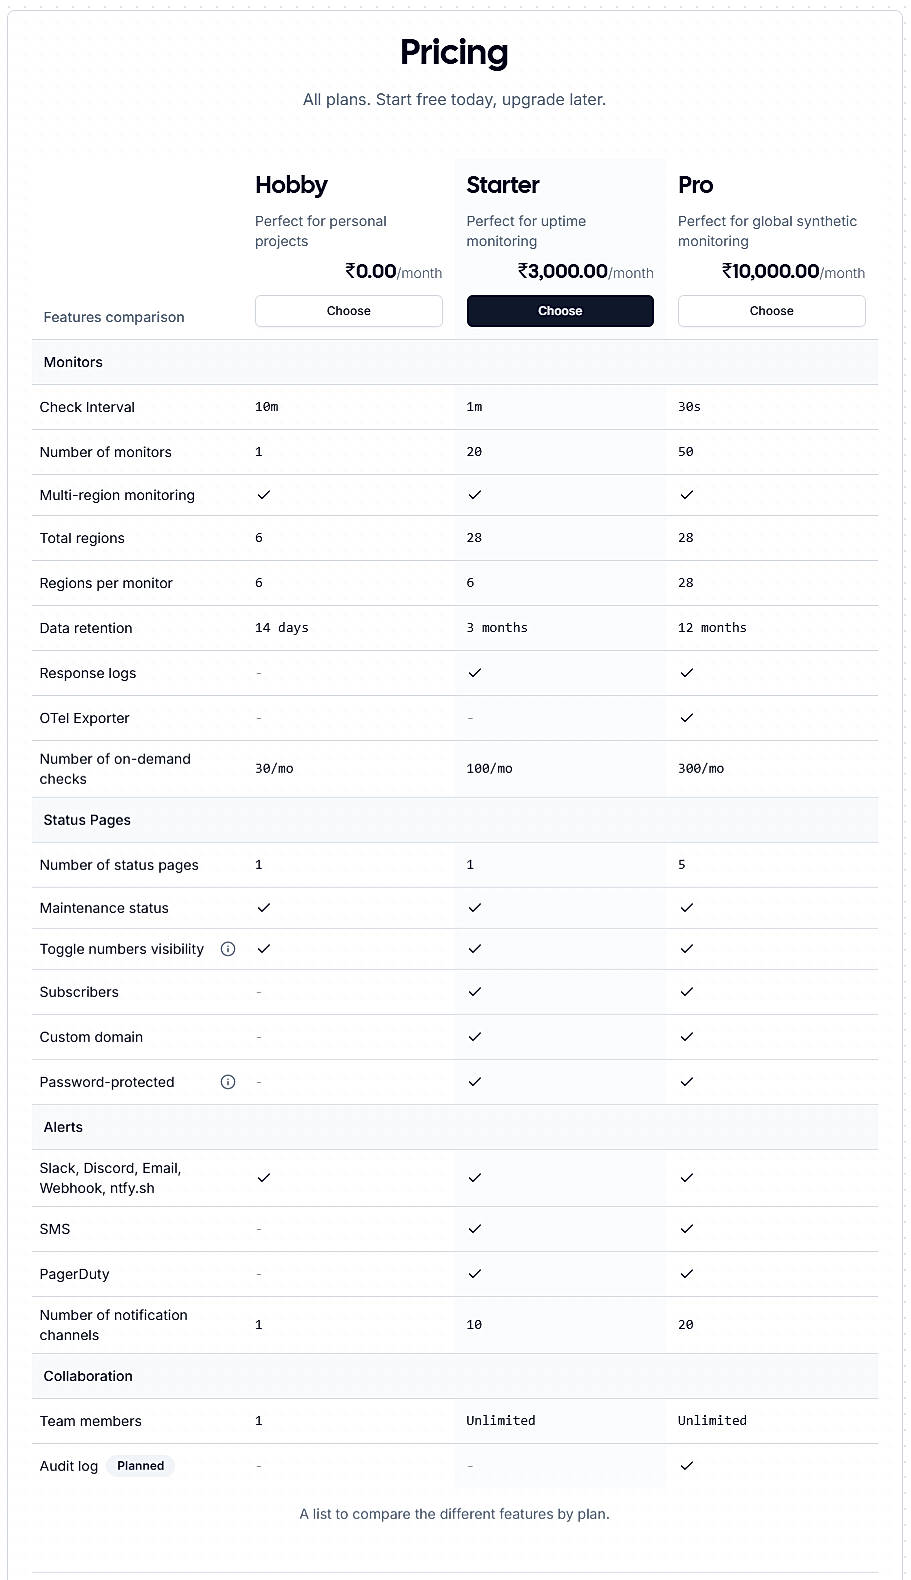Click the checkmark for Hobby Multi-region monitoring
The width and height of the screenshot is (911, 1580).
(x=263, y=494)
